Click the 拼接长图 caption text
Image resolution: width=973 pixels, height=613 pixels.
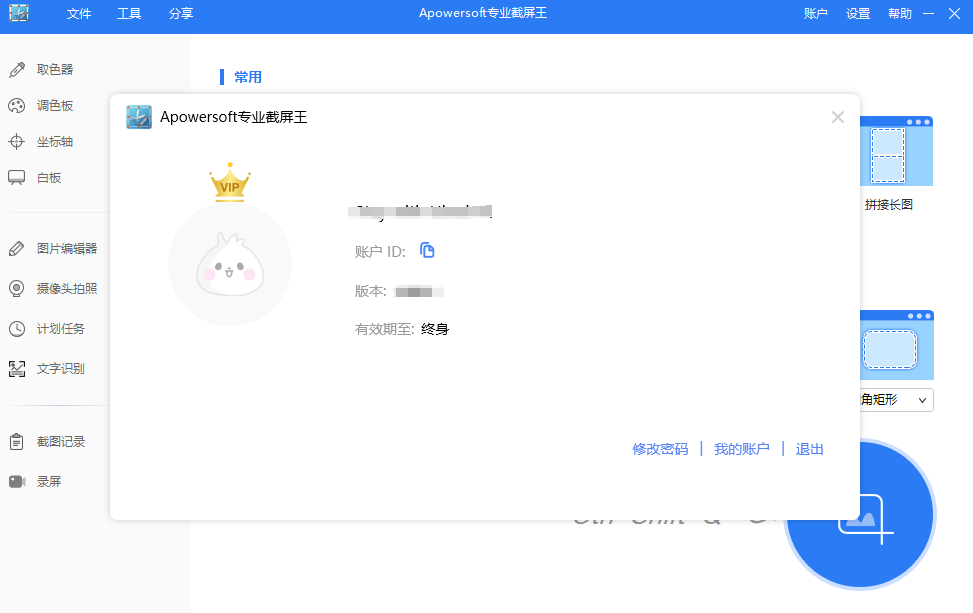(x=889, y=205)
